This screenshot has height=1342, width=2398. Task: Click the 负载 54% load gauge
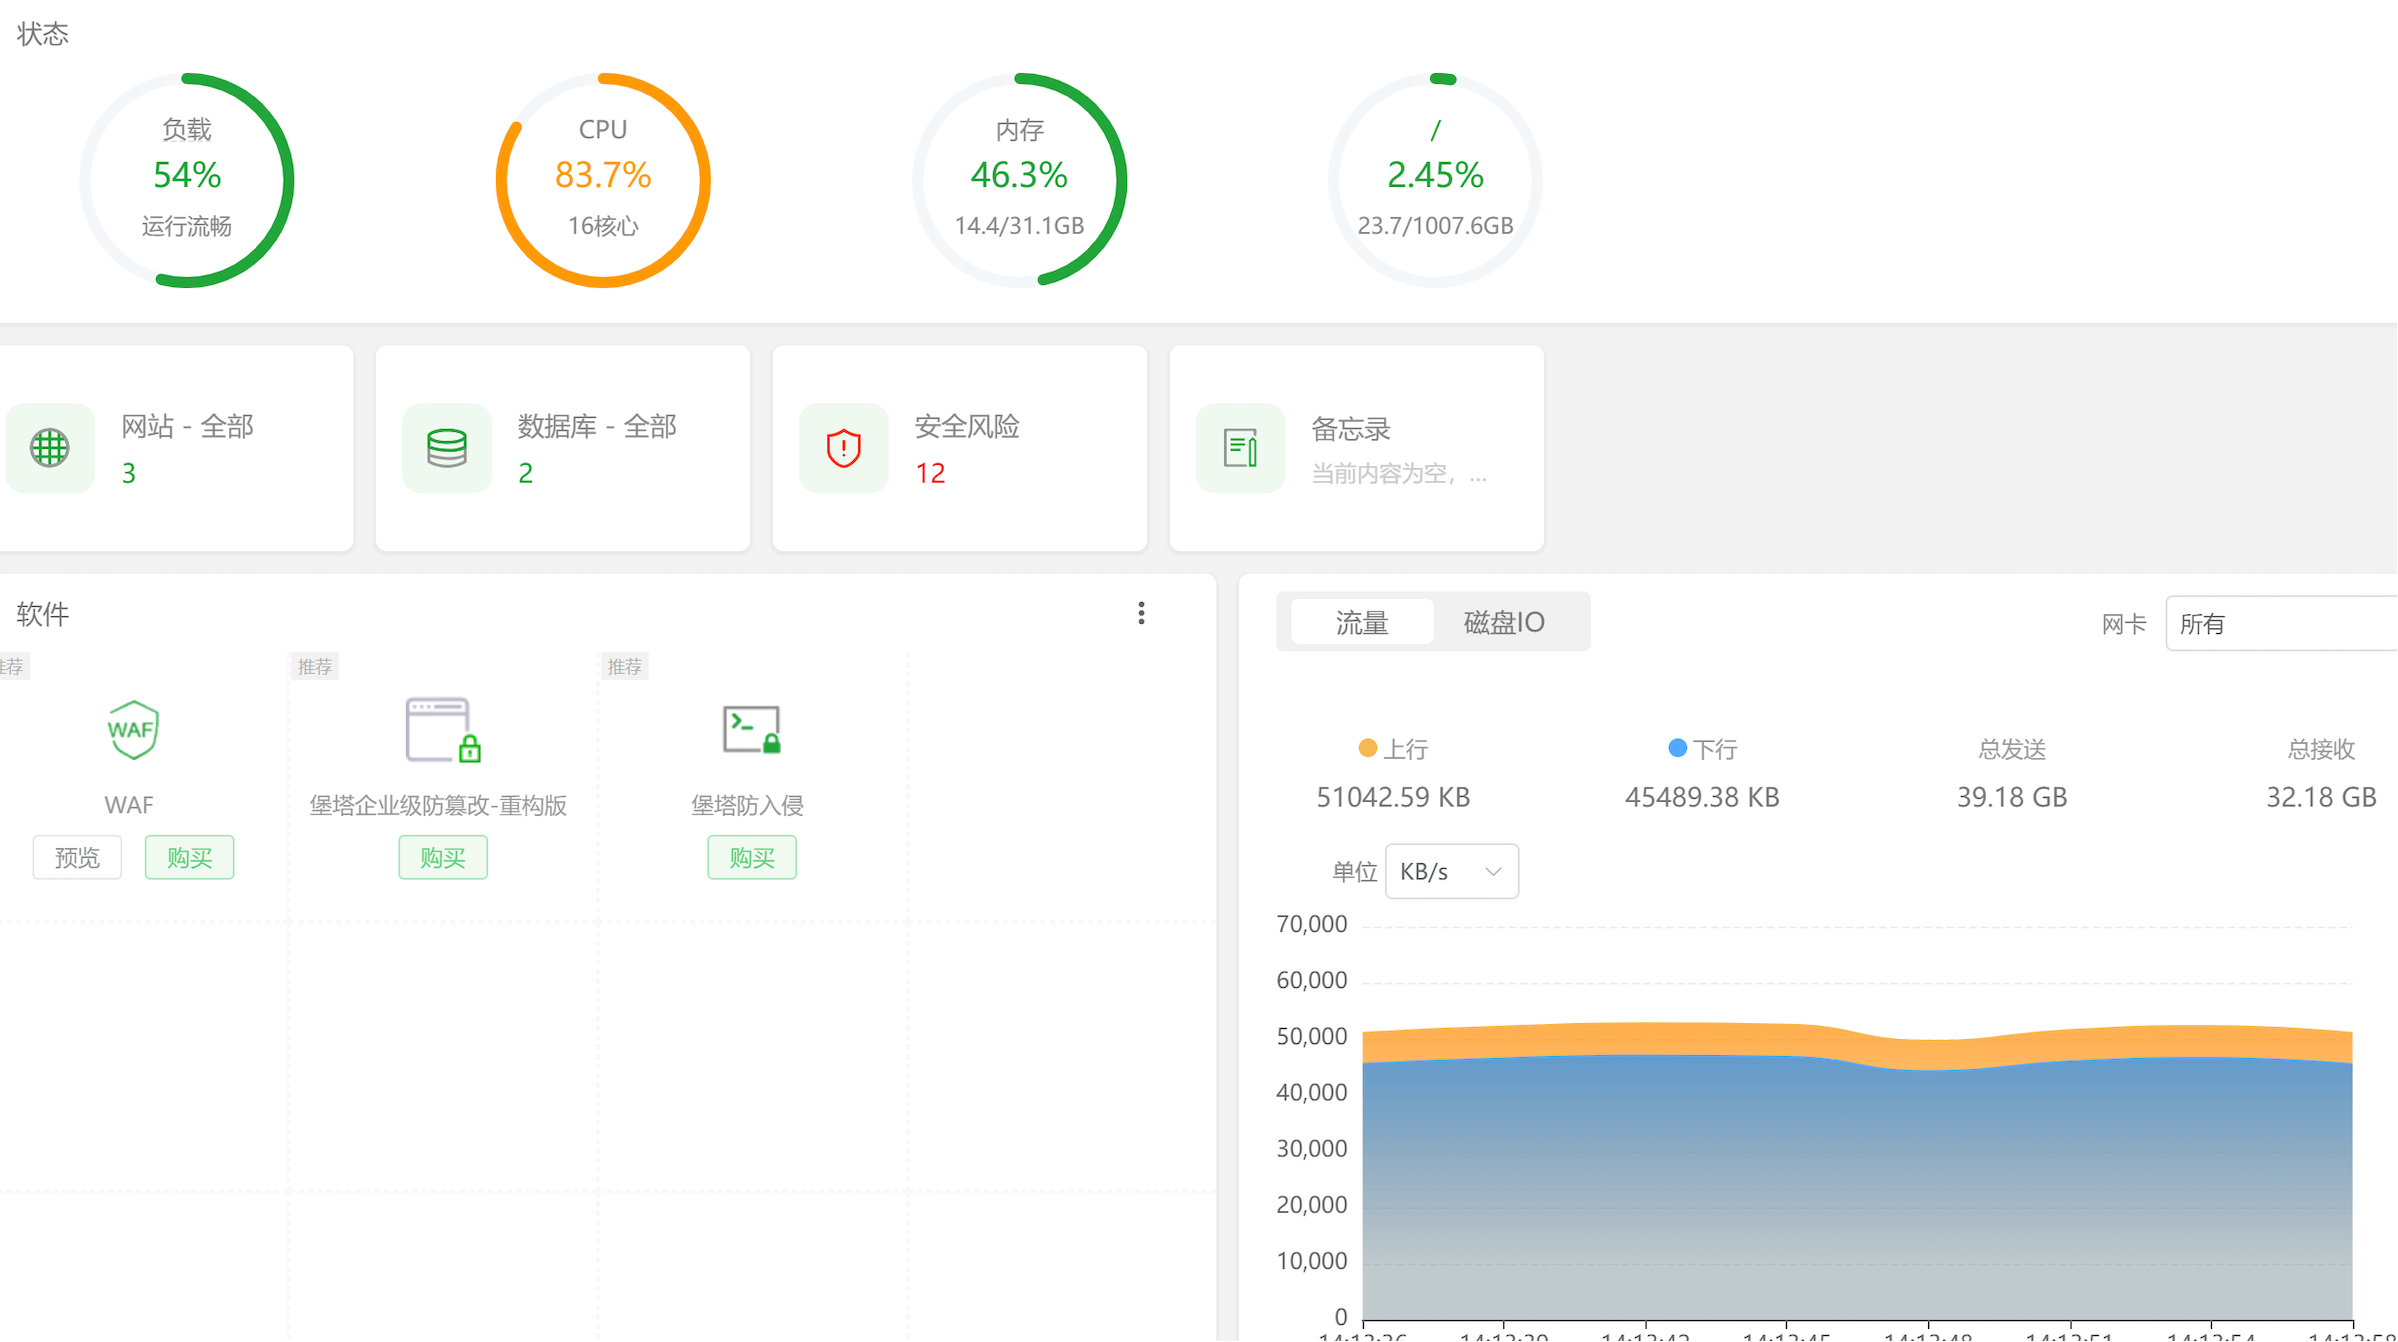187,181
